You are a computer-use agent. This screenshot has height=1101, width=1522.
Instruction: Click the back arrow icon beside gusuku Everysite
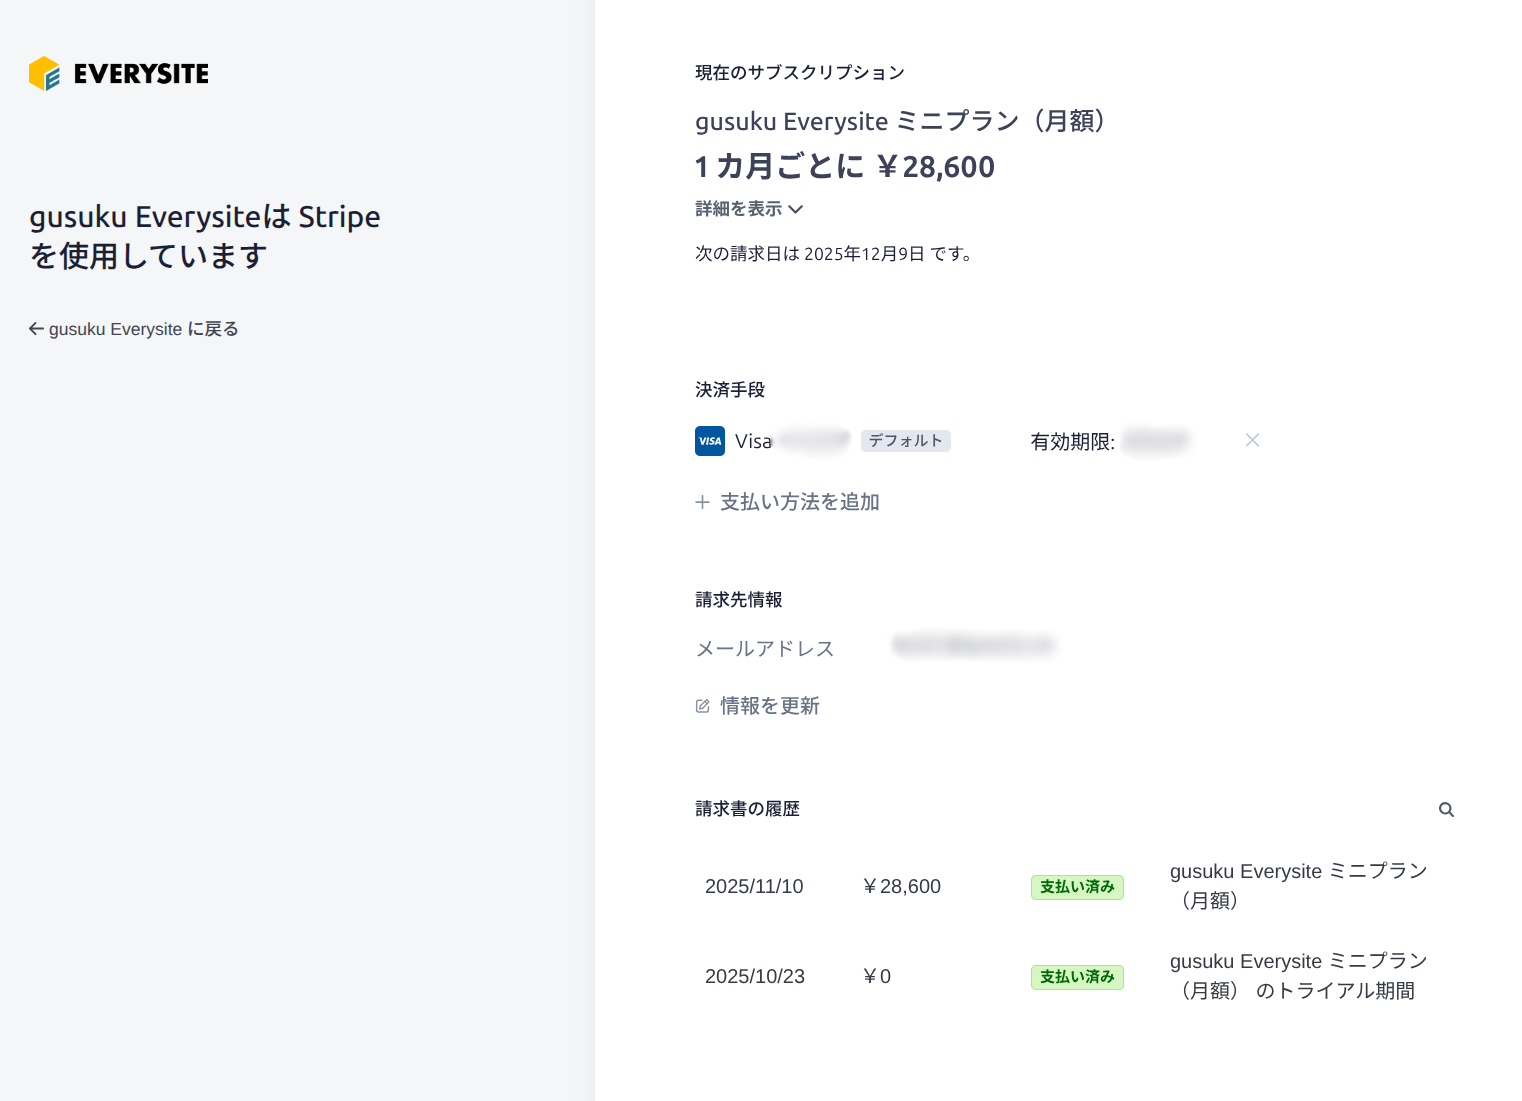point(36,329)
